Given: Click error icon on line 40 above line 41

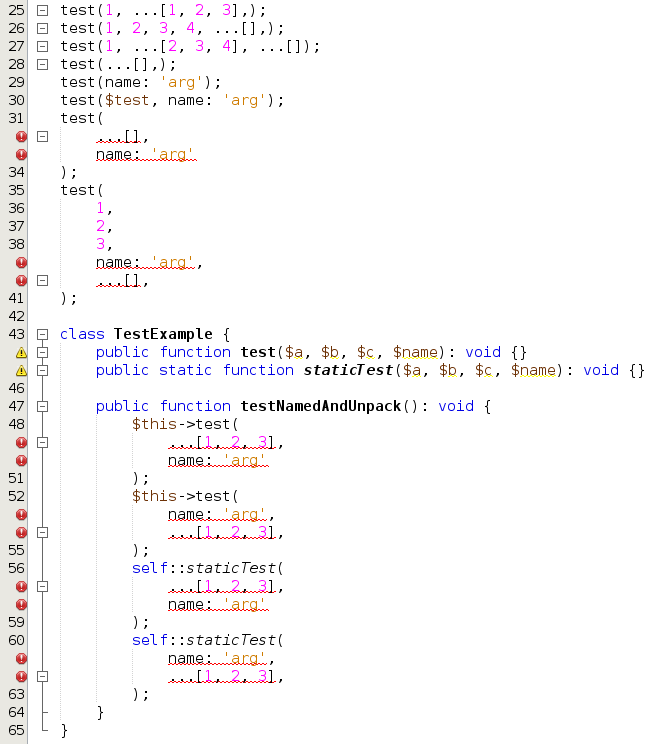Looking at the screenshot, I should (21, 281).
